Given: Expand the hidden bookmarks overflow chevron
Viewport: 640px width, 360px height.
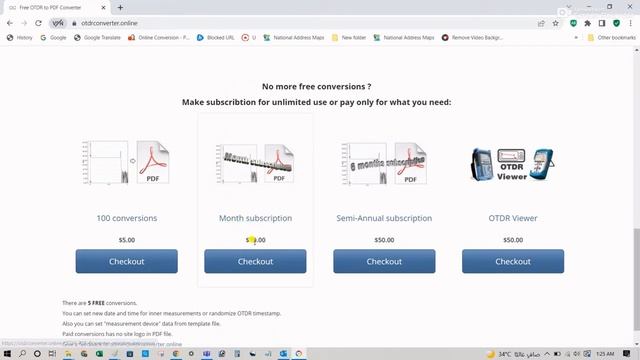Looking at the screenshot, I should (576, 38).
